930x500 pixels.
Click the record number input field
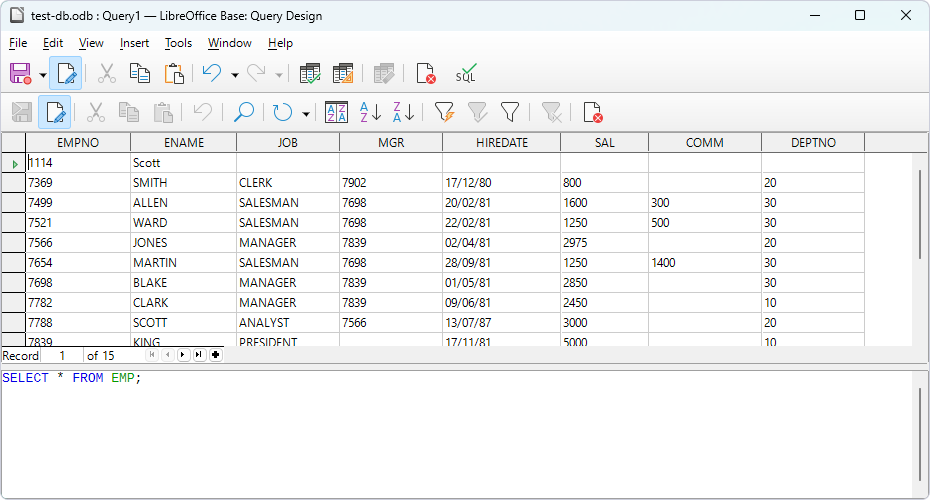tap(62, 355)
